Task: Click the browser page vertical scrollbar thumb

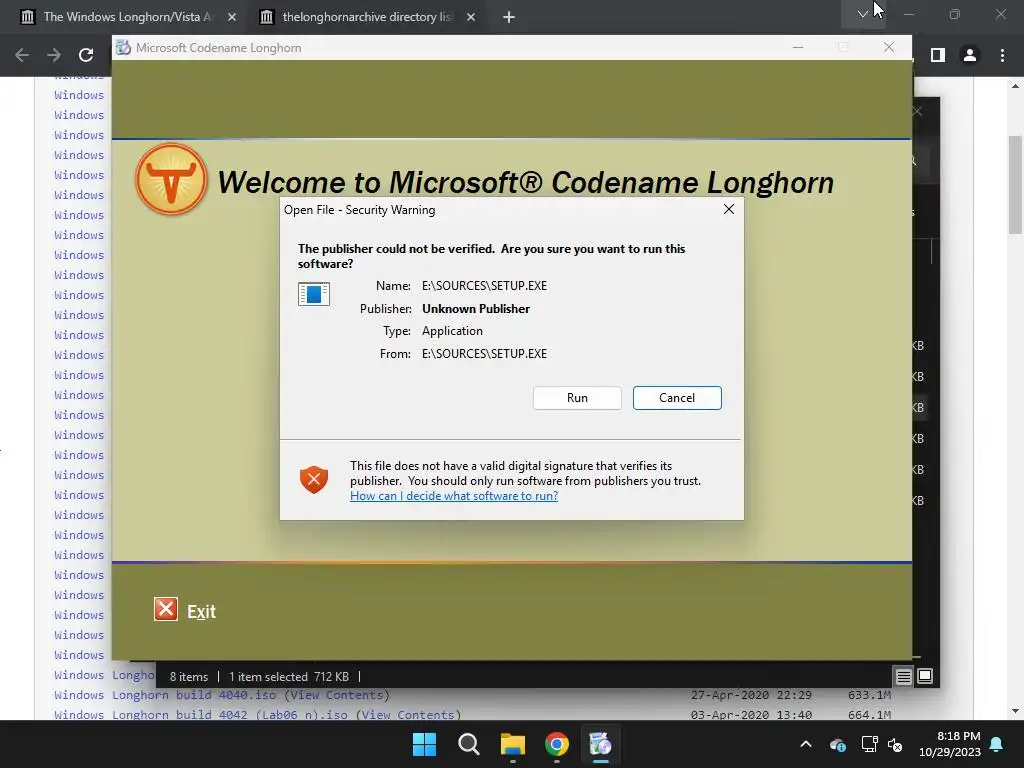Action: click(1016, 184)
